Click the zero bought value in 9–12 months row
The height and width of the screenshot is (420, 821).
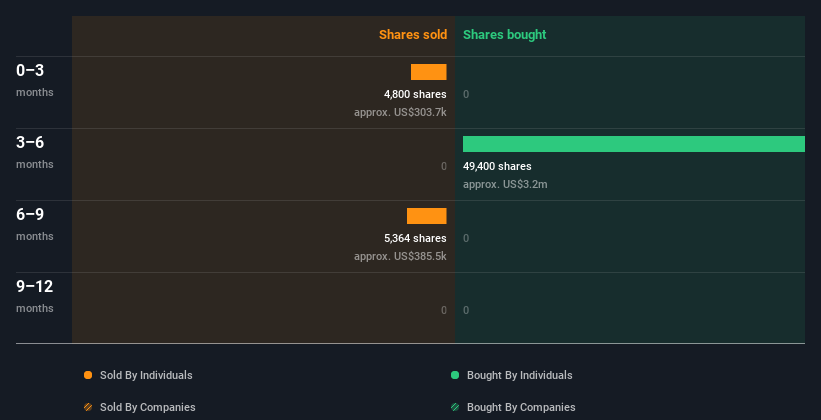coord(466,310)
